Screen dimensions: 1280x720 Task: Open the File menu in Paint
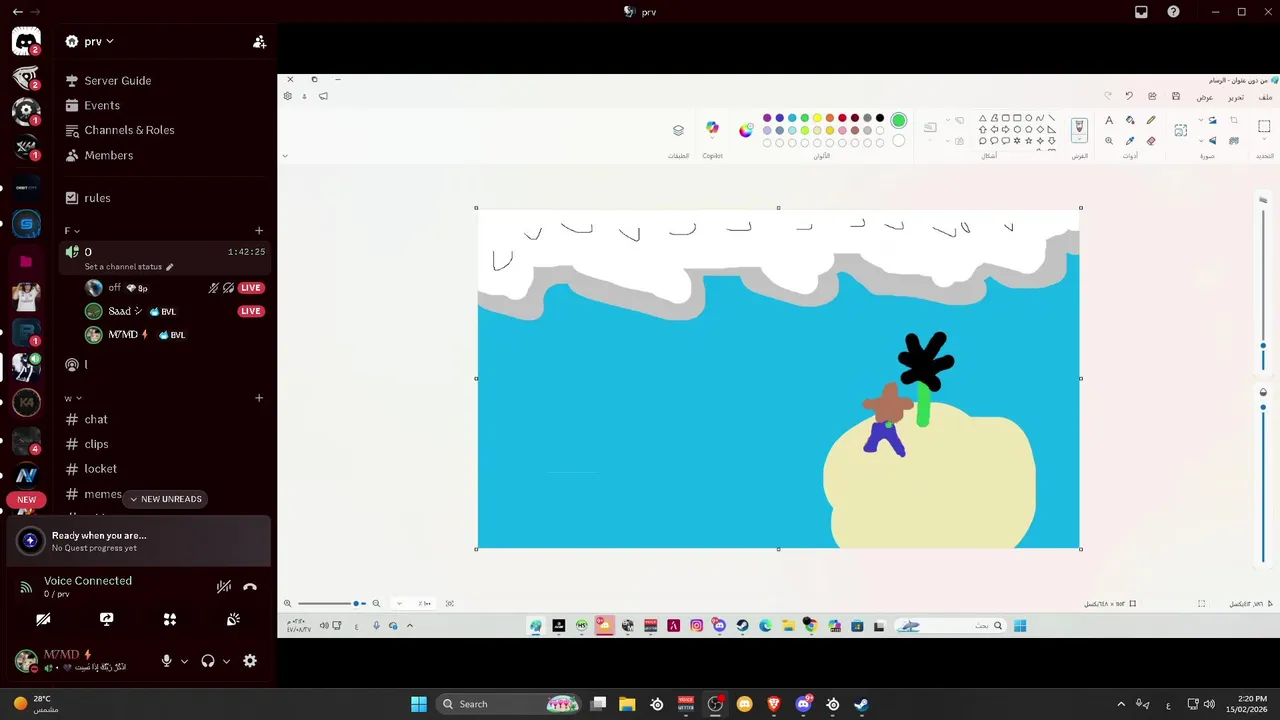pos(1266,97)
